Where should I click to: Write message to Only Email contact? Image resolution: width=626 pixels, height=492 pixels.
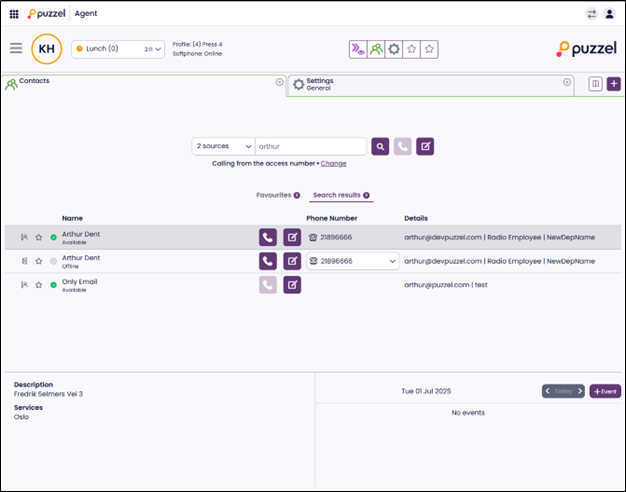(x=292, y=285)
